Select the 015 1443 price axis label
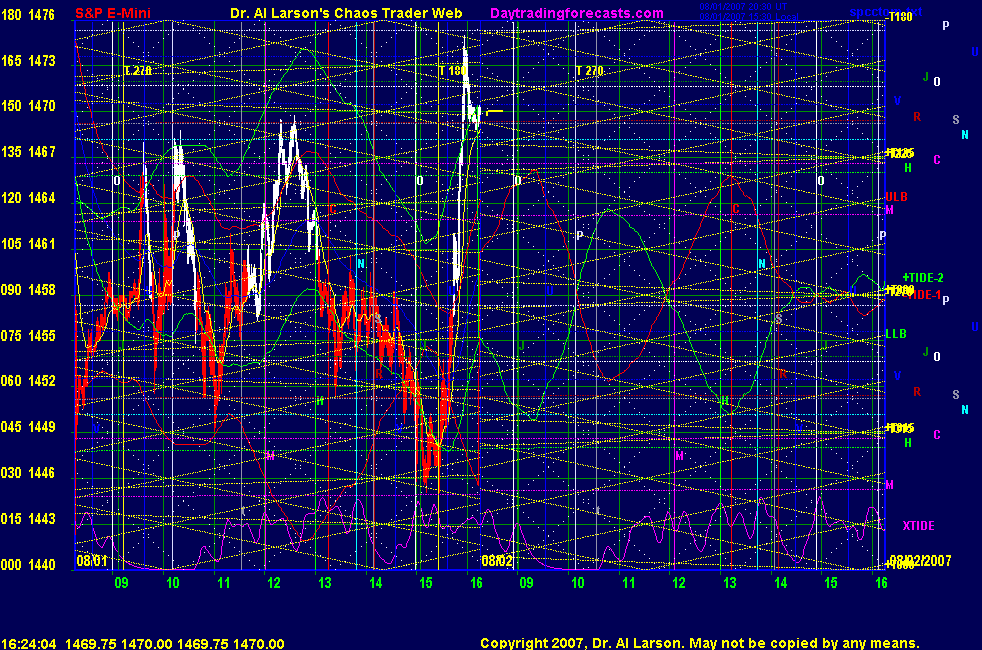The image size is (982, 650). tap(28, 518)
